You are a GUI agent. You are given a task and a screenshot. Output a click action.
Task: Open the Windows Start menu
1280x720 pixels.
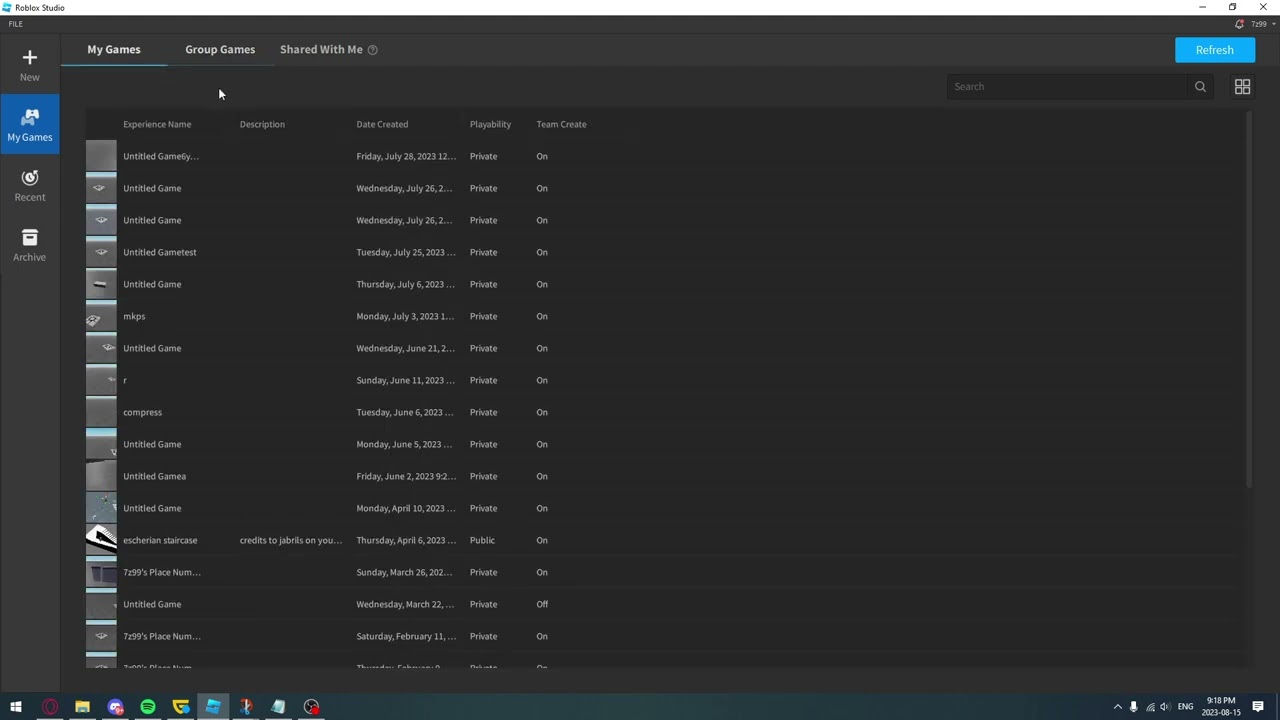16,707
